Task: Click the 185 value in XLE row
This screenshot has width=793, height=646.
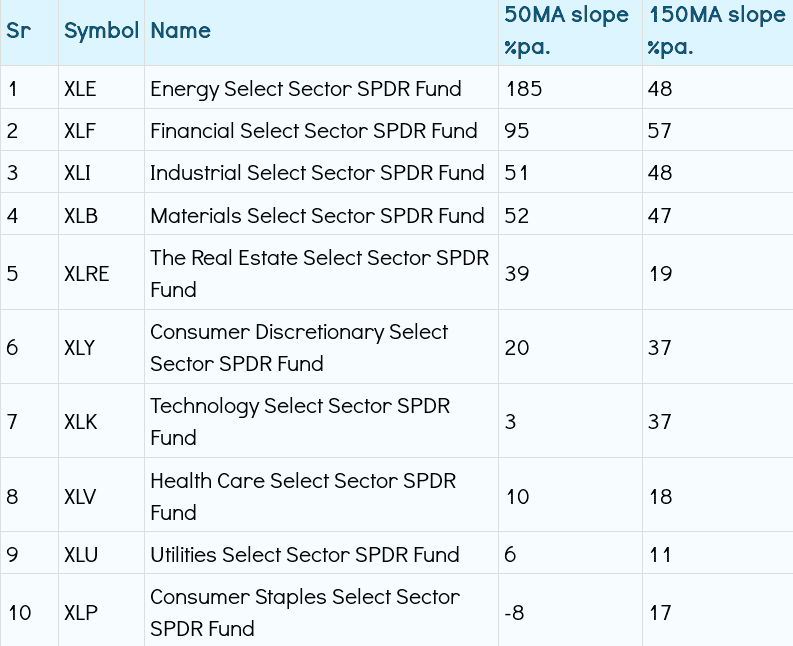Action: click(524, 89)
